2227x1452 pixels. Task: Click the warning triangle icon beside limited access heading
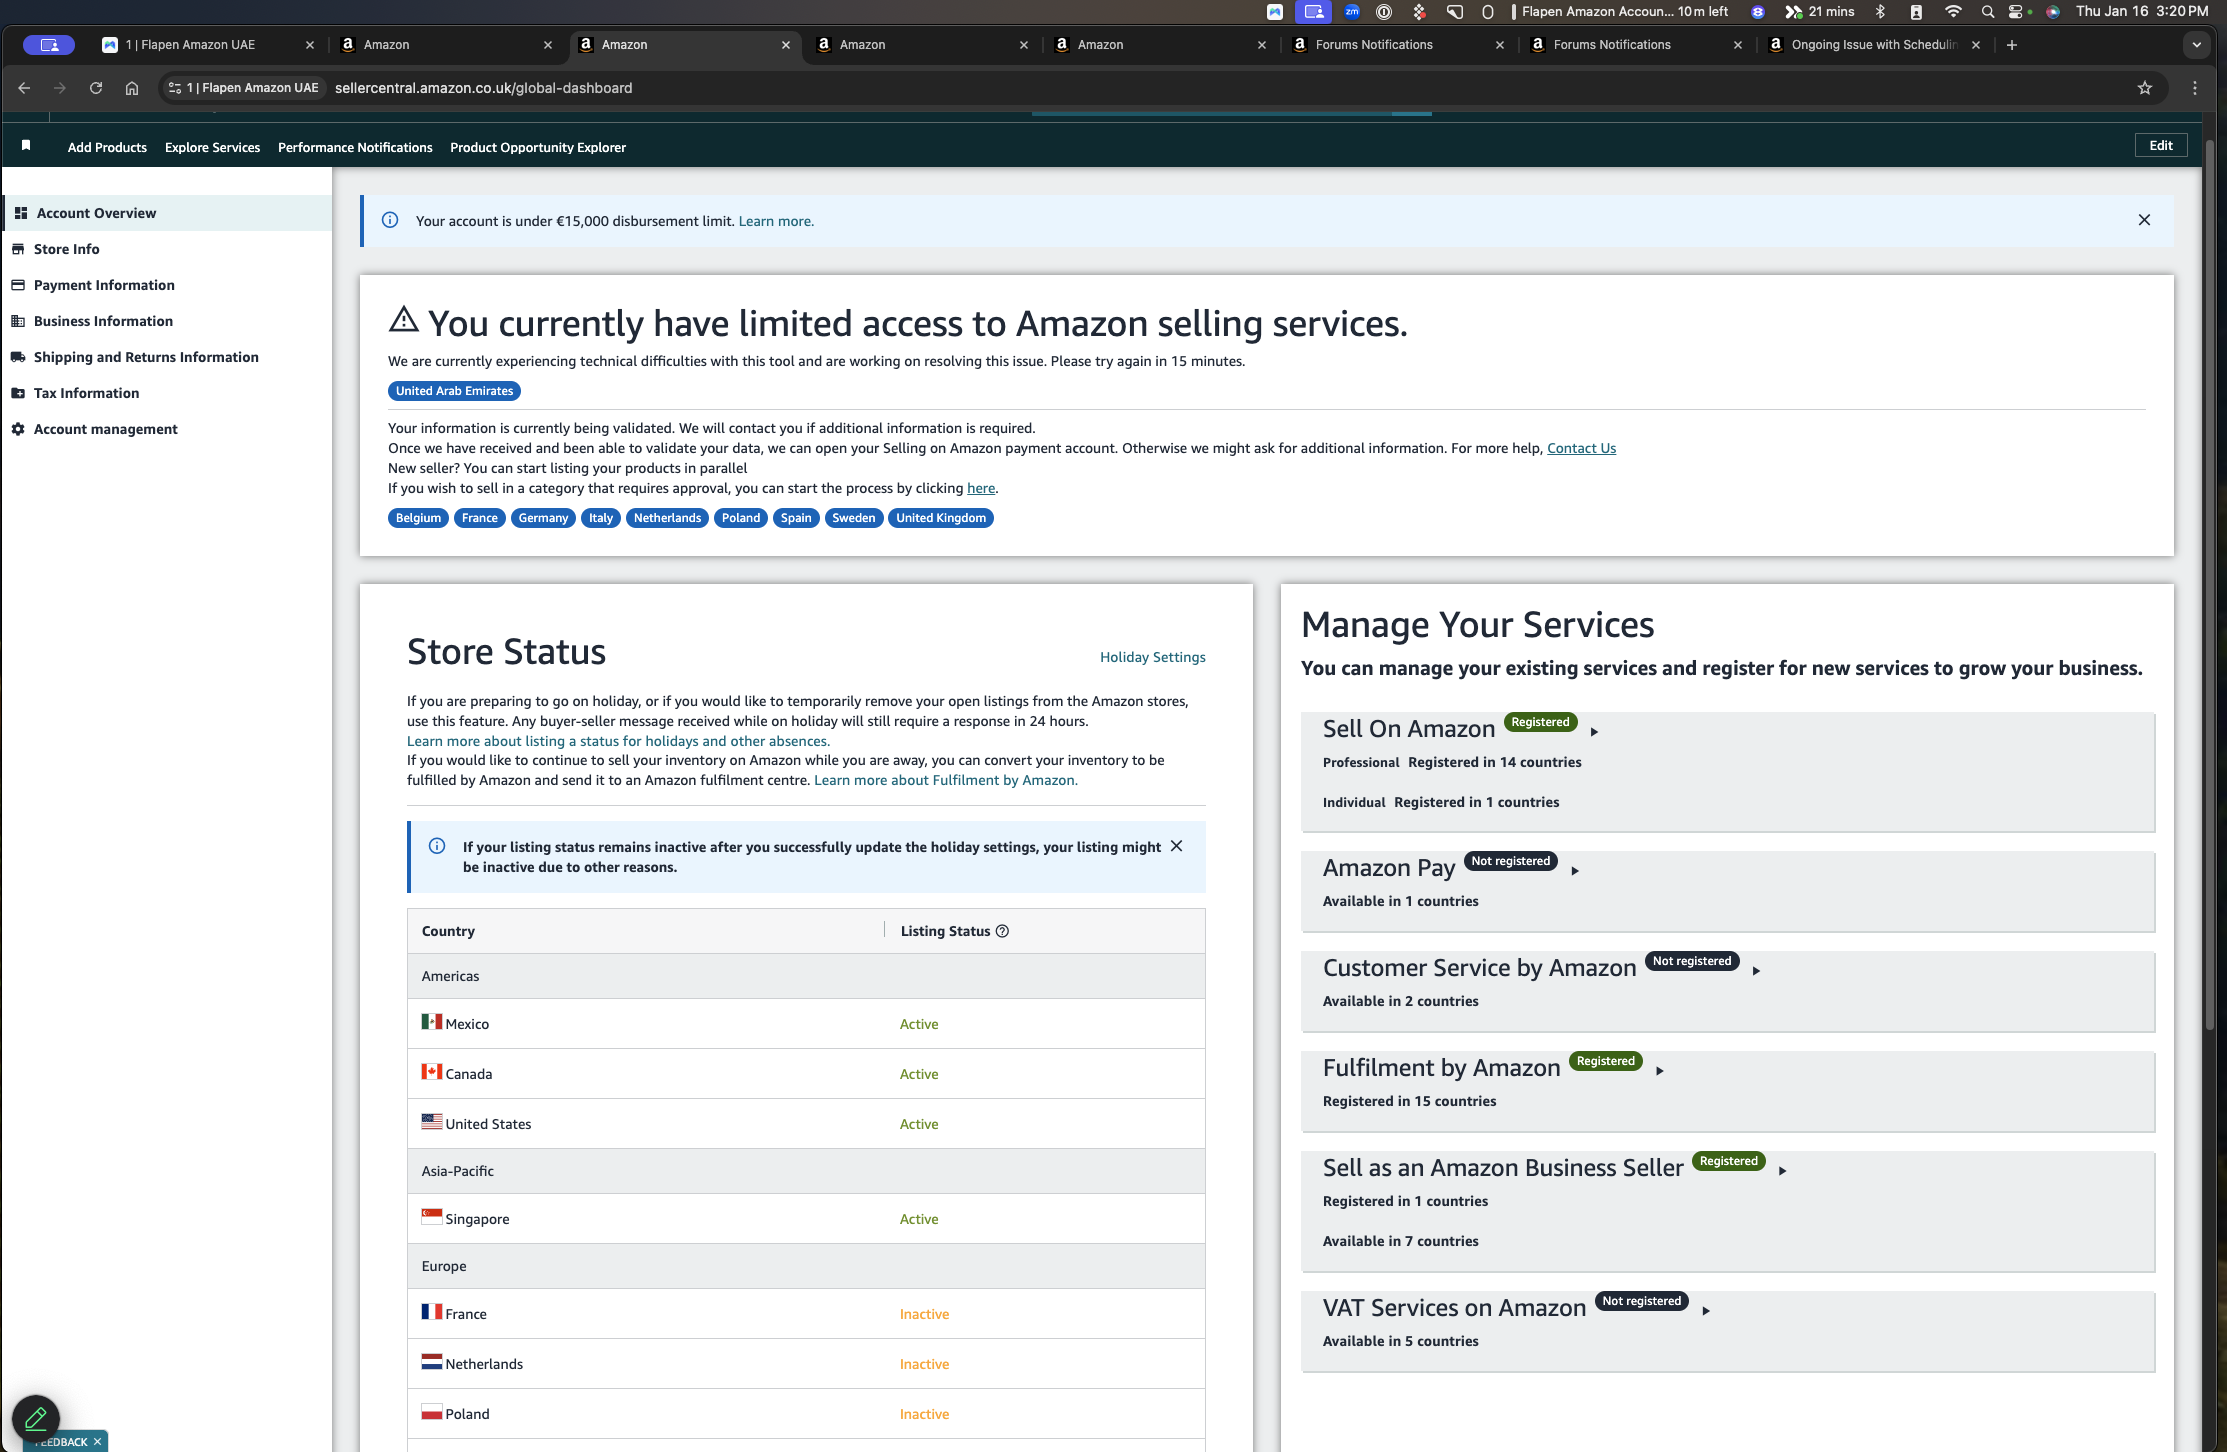pos(403,319)
